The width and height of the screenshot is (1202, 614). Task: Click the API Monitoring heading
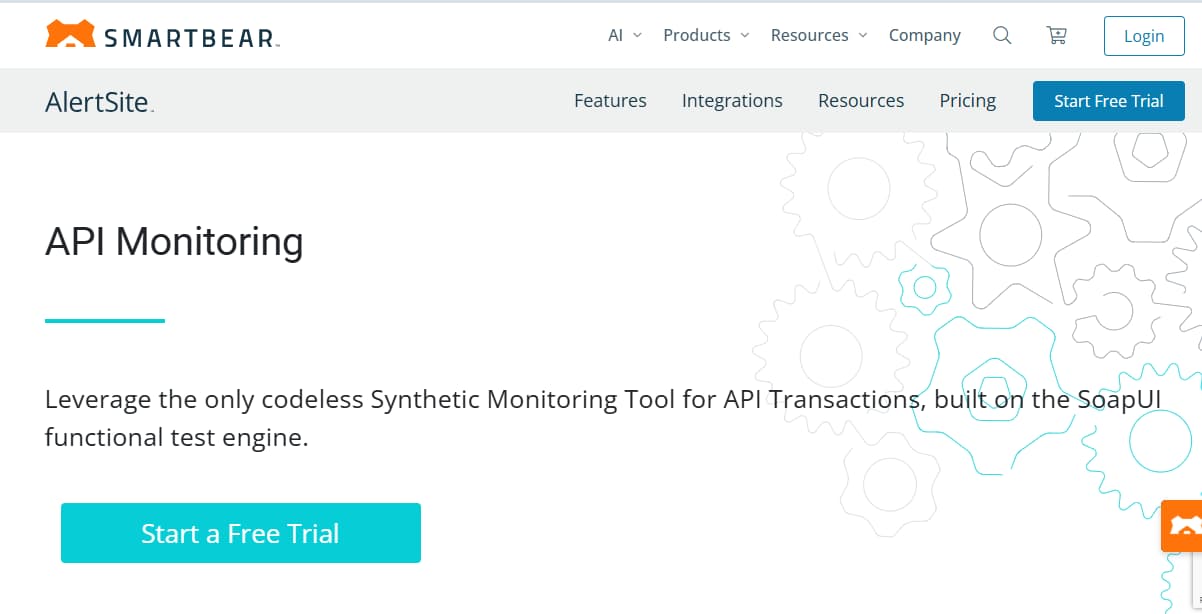click(x=174, y=241)
